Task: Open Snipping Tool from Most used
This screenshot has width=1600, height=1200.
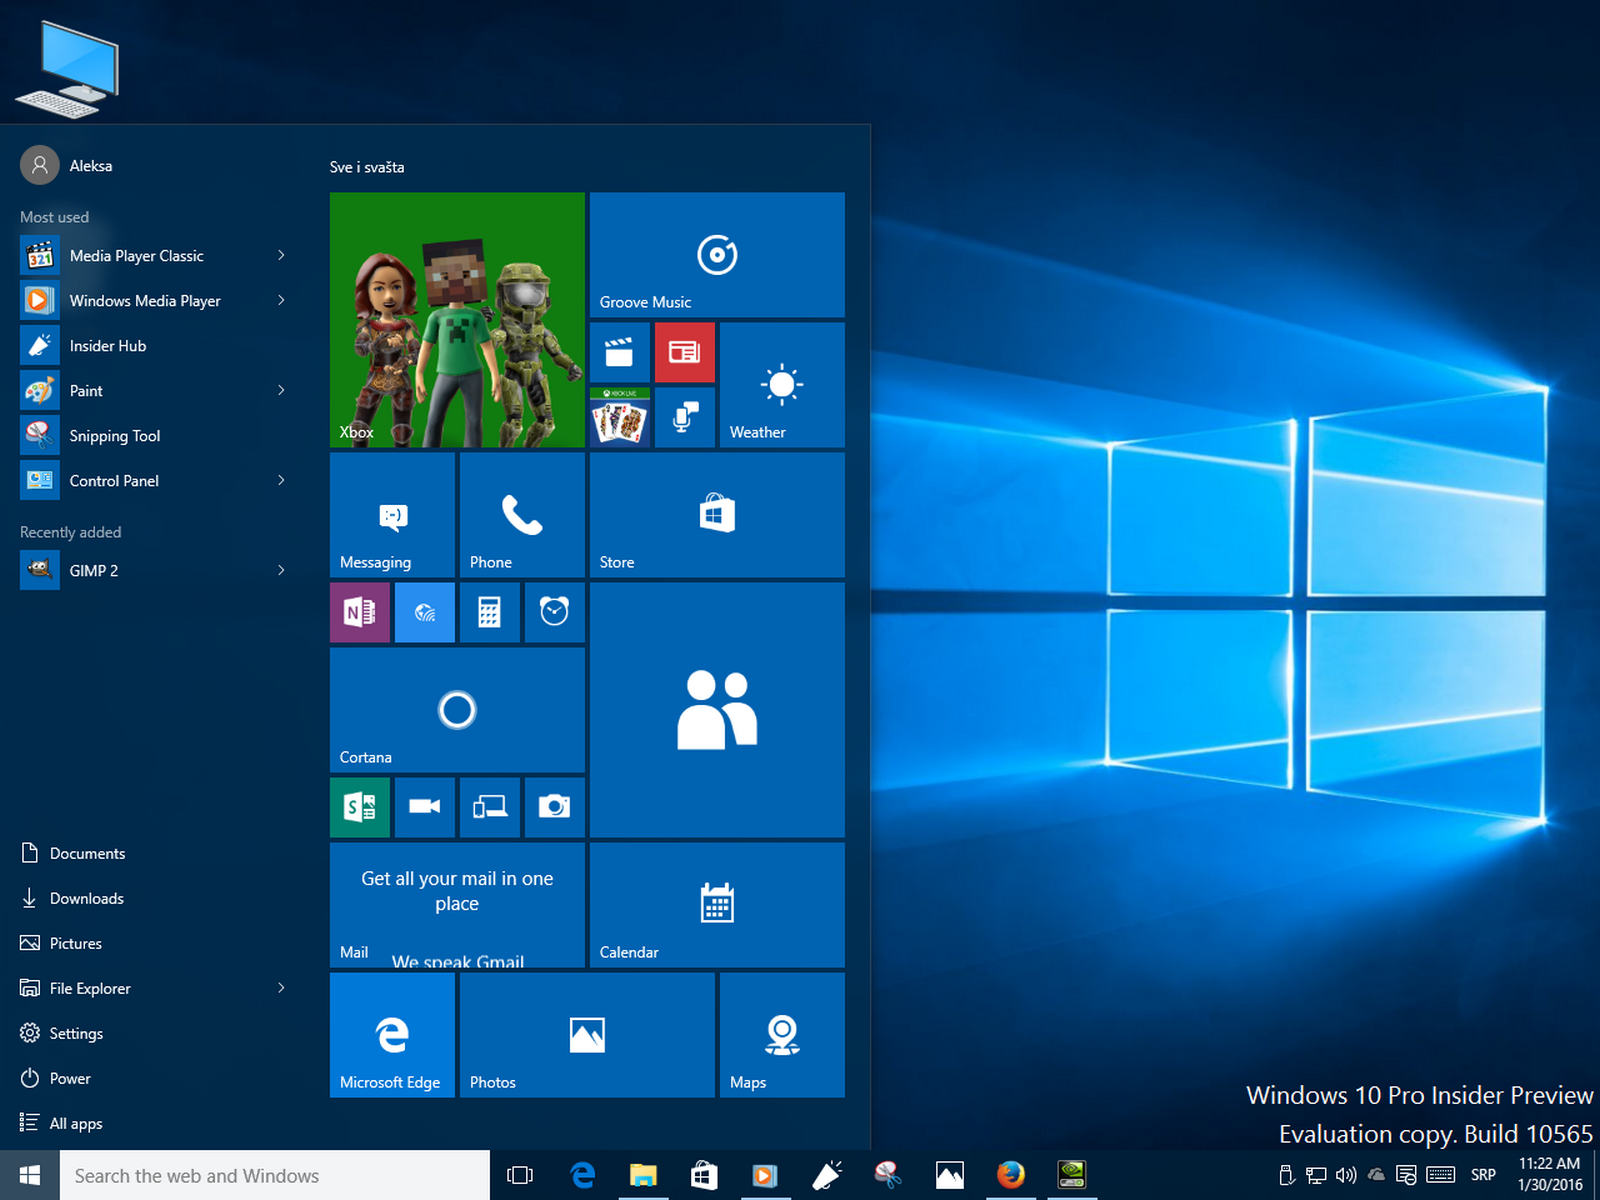Action: pos(114,435)
